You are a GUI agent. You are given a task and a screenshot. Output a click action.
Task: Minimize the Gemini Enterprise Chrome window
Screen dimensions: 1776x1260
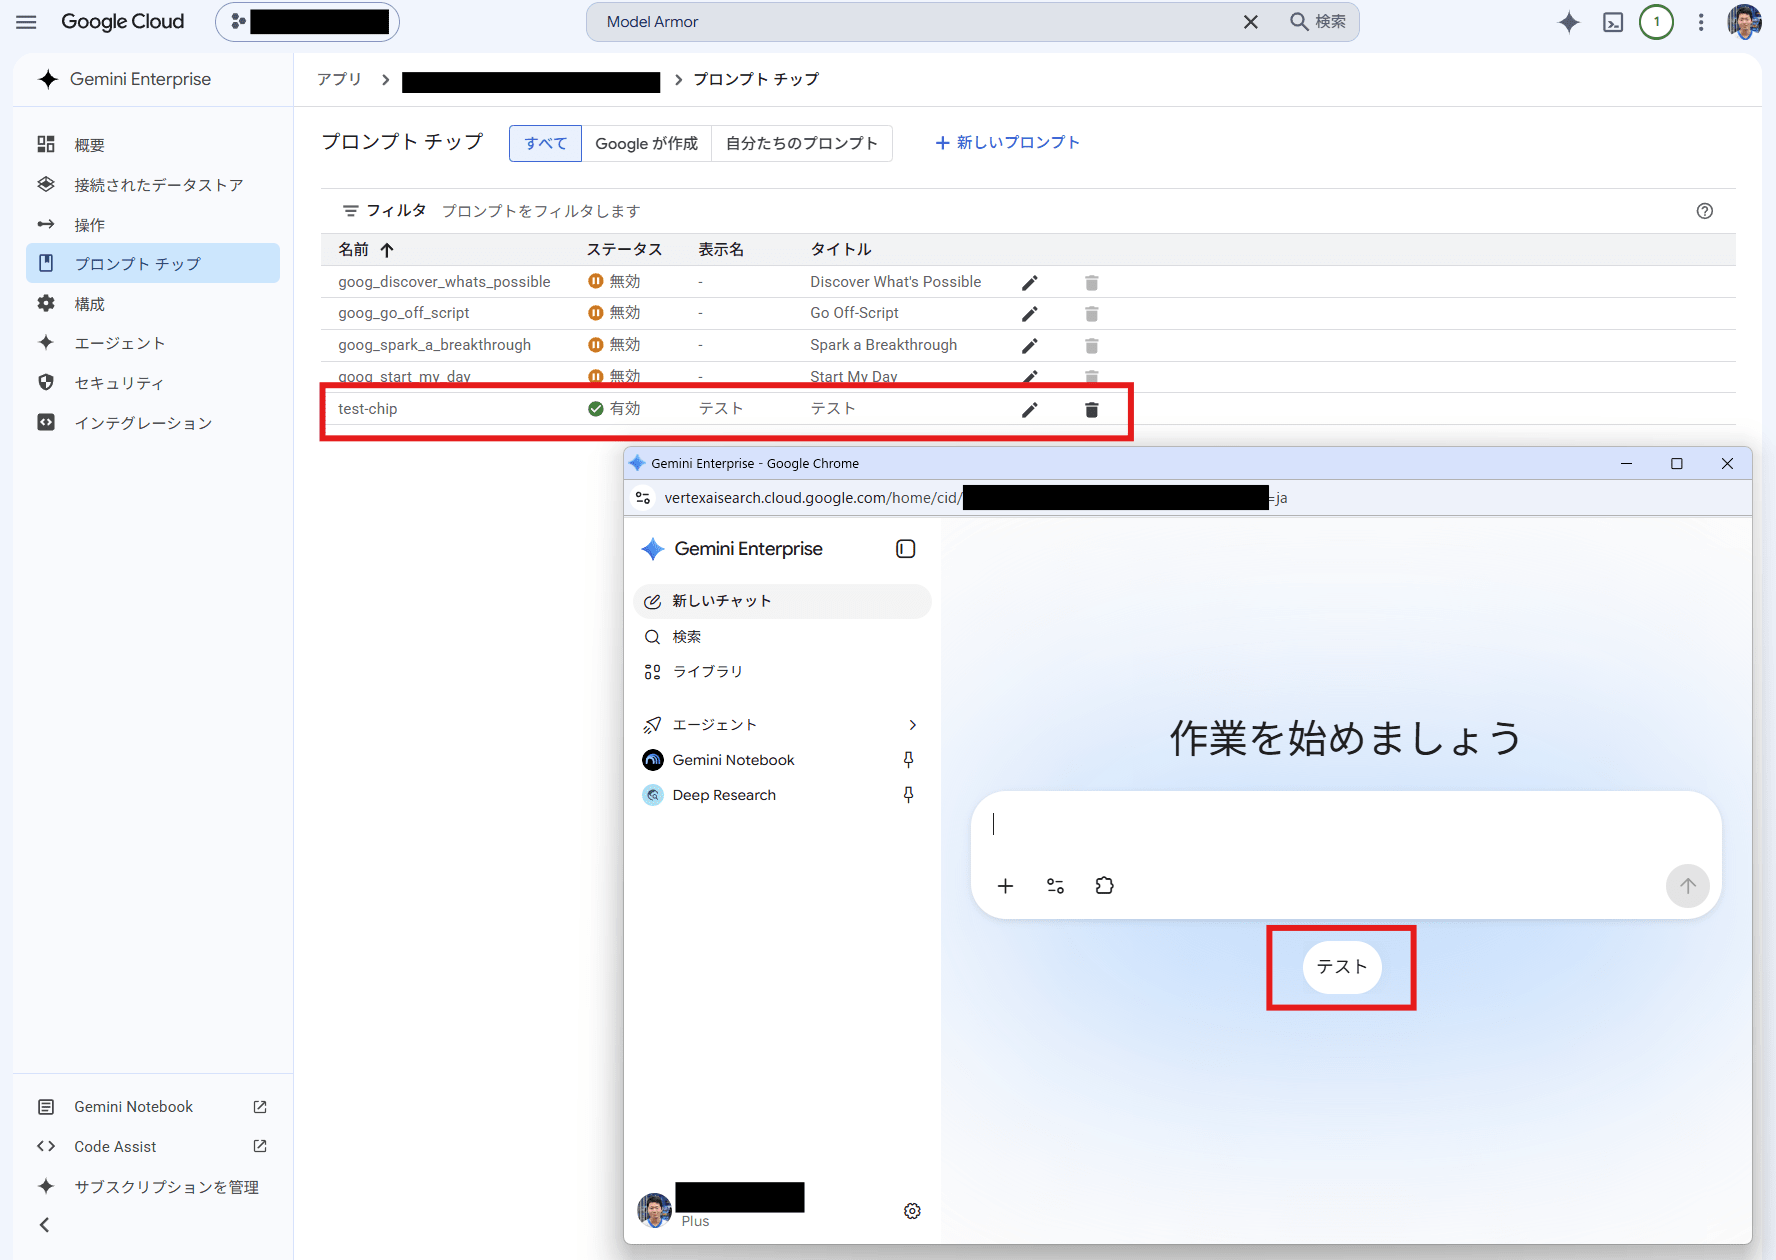pos(1627,464)
